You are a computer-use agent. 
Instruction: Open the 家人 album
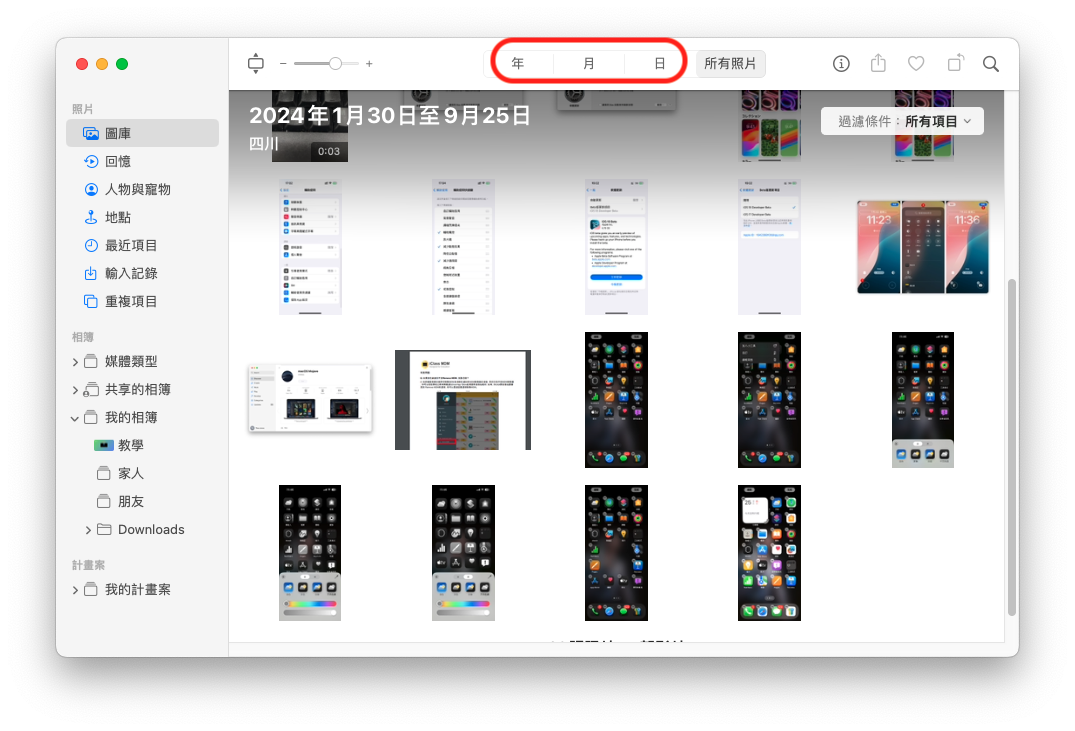131,474
